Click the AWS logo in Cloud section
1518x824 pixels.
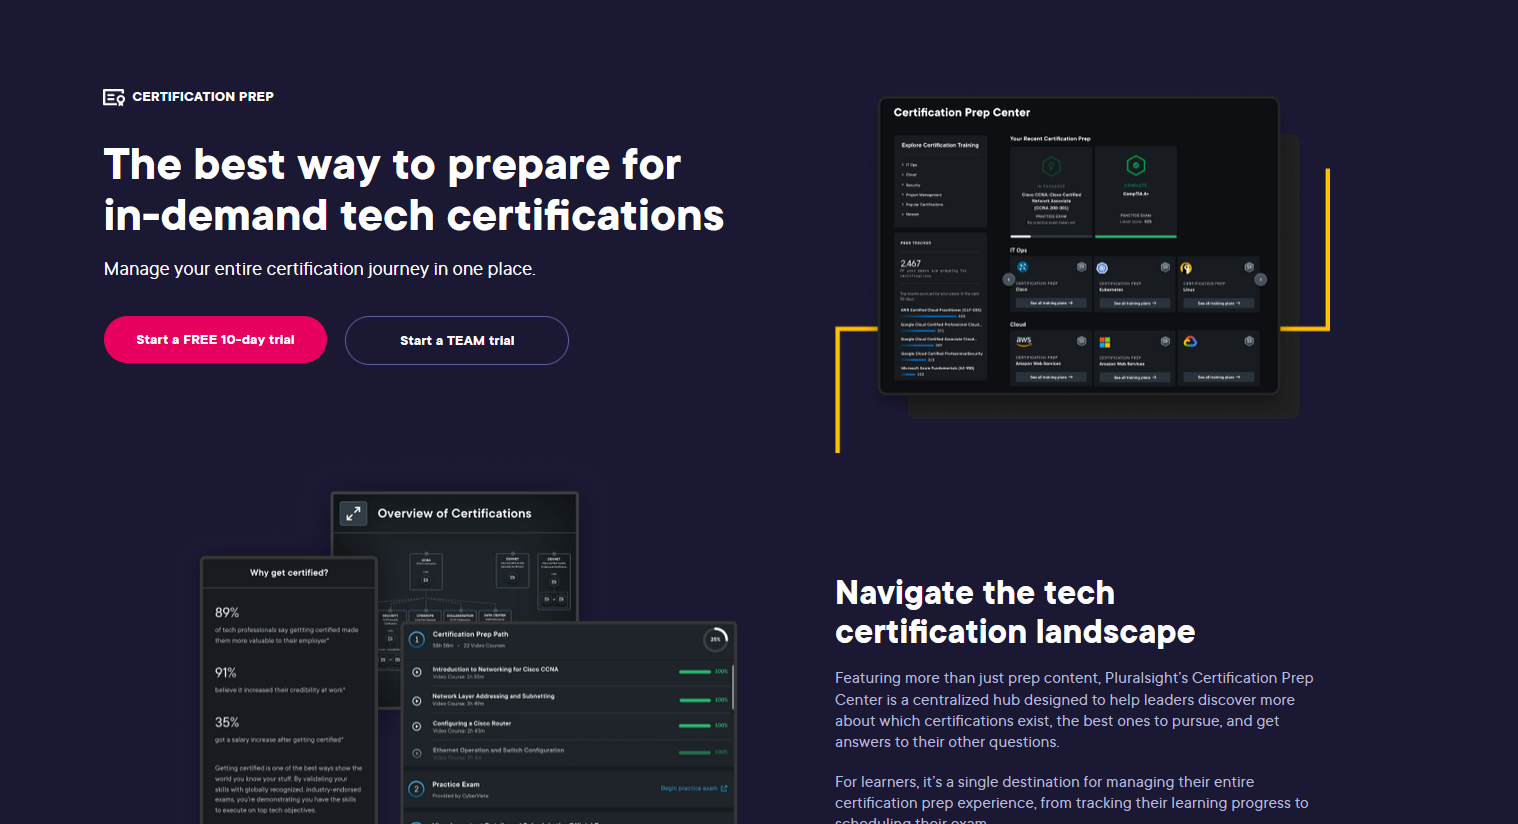tap(1023, 341)
